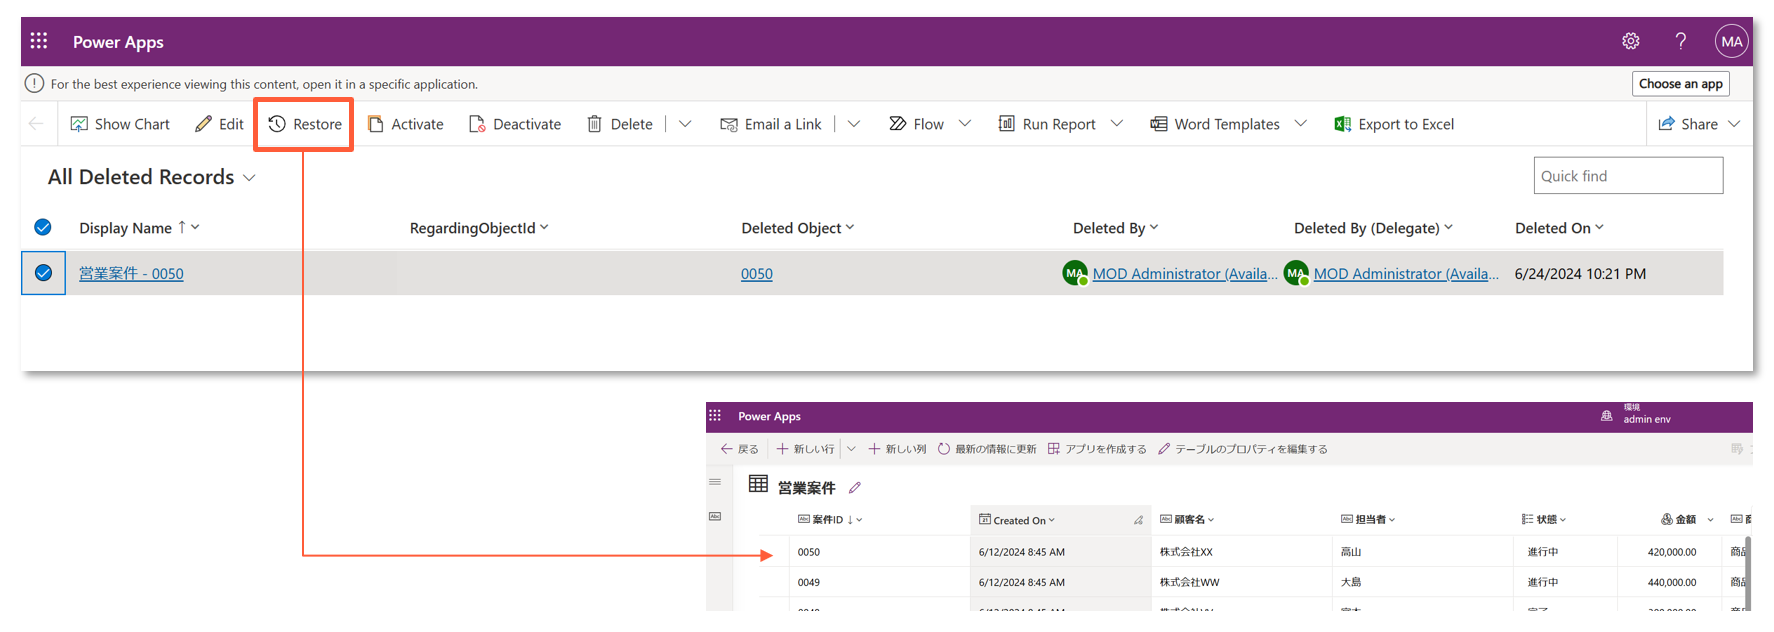Open the 営業案件 - 0050 record link
1774x632 pixels.
tap(131, 274)
